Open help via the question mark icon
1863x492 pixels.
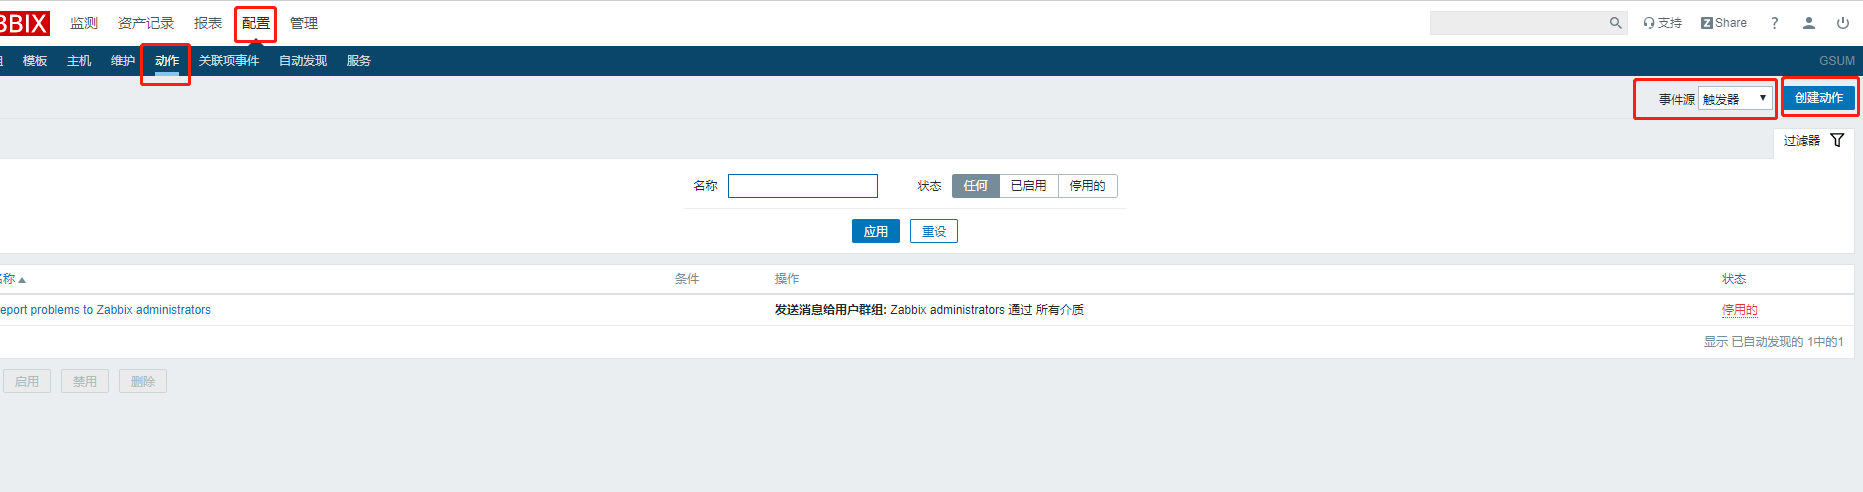pos(1775,23)
